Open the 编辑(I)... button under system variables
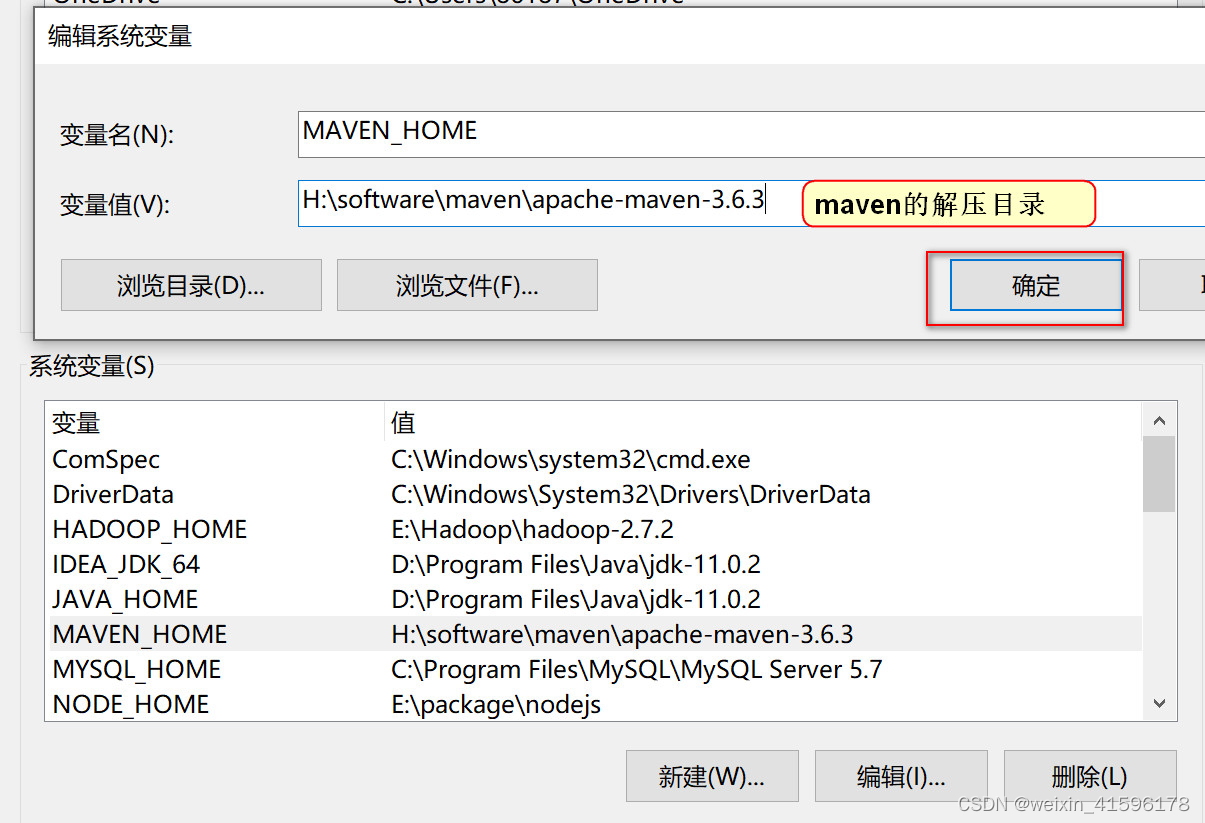Image resolution: width=1205 pixels, height=823 pixels. [x=901, y=776]
